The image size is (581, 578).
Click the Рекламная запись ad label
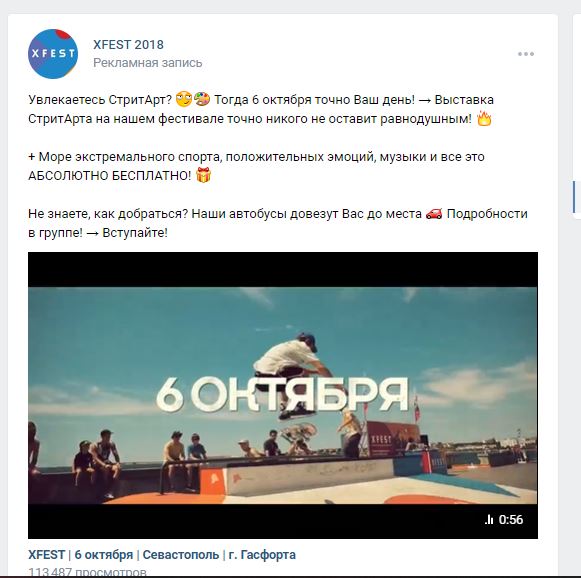[x=147, y=63]
